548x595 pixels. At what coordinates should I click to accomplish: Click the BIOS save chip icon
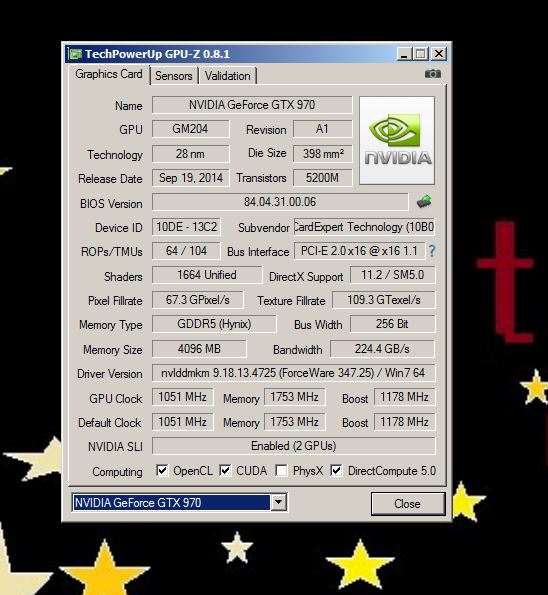(x=424, y=201)
